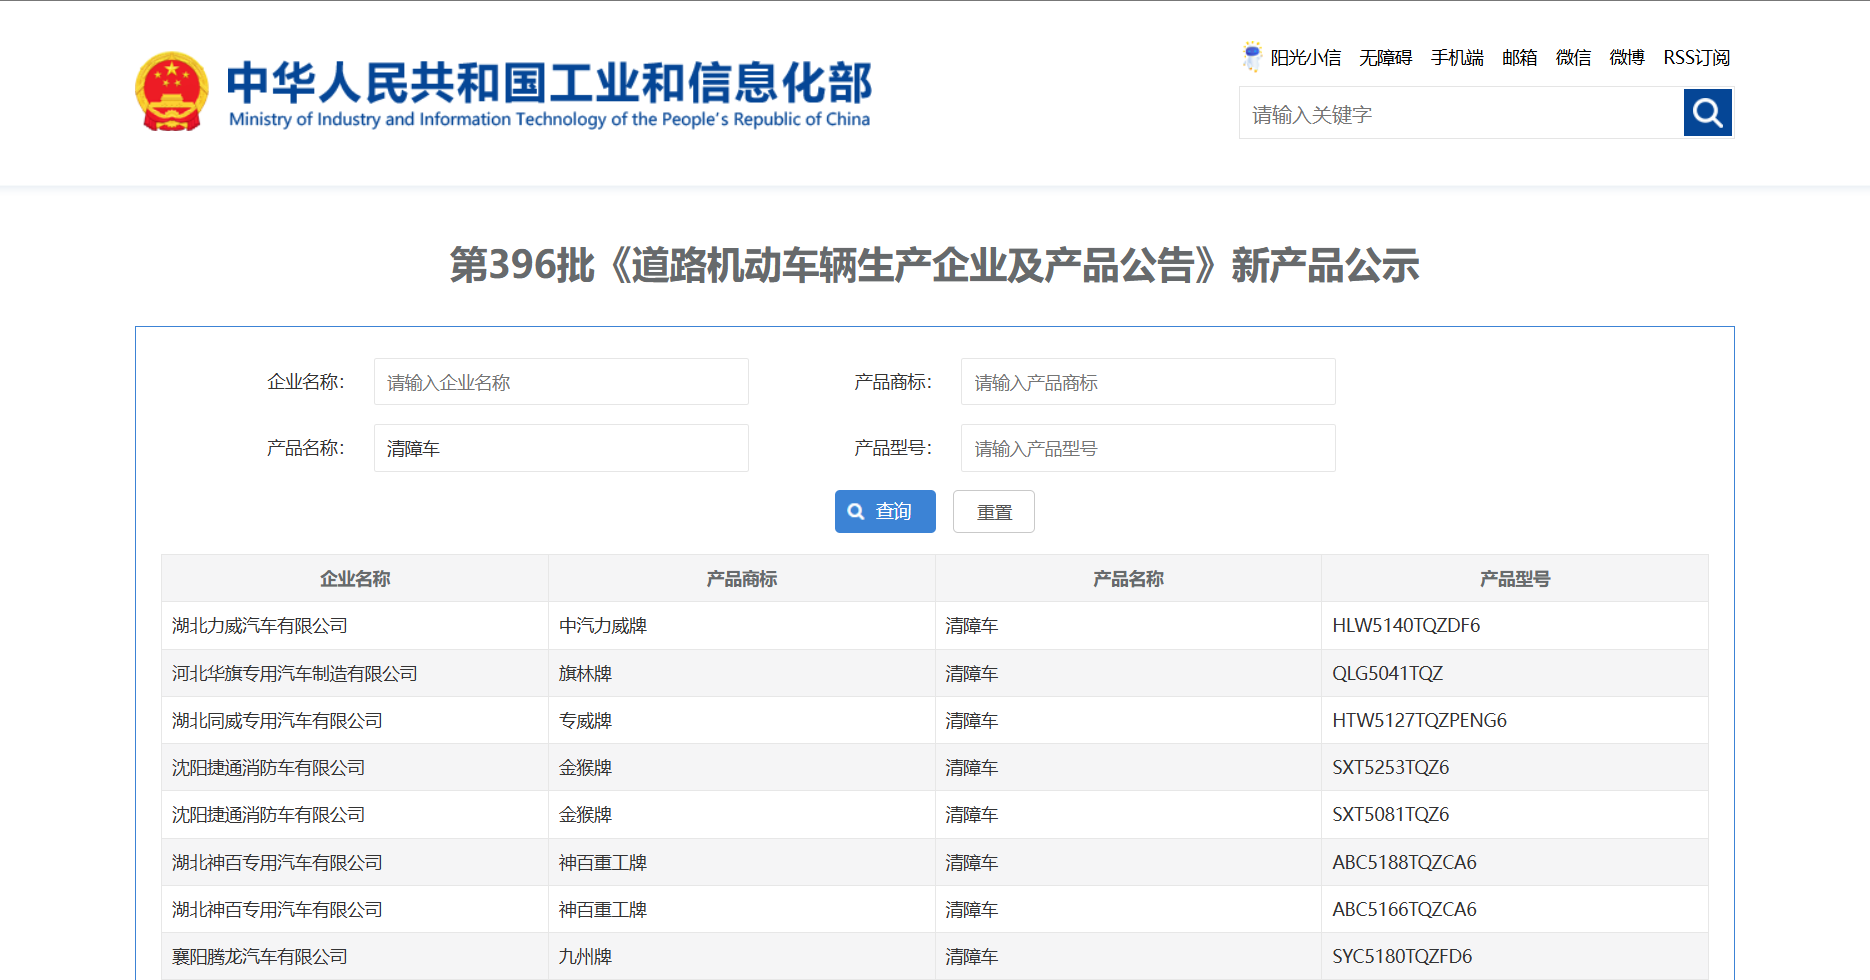Click the 企业名称 input field
1870x980 pixels.
tap(561, 382)
